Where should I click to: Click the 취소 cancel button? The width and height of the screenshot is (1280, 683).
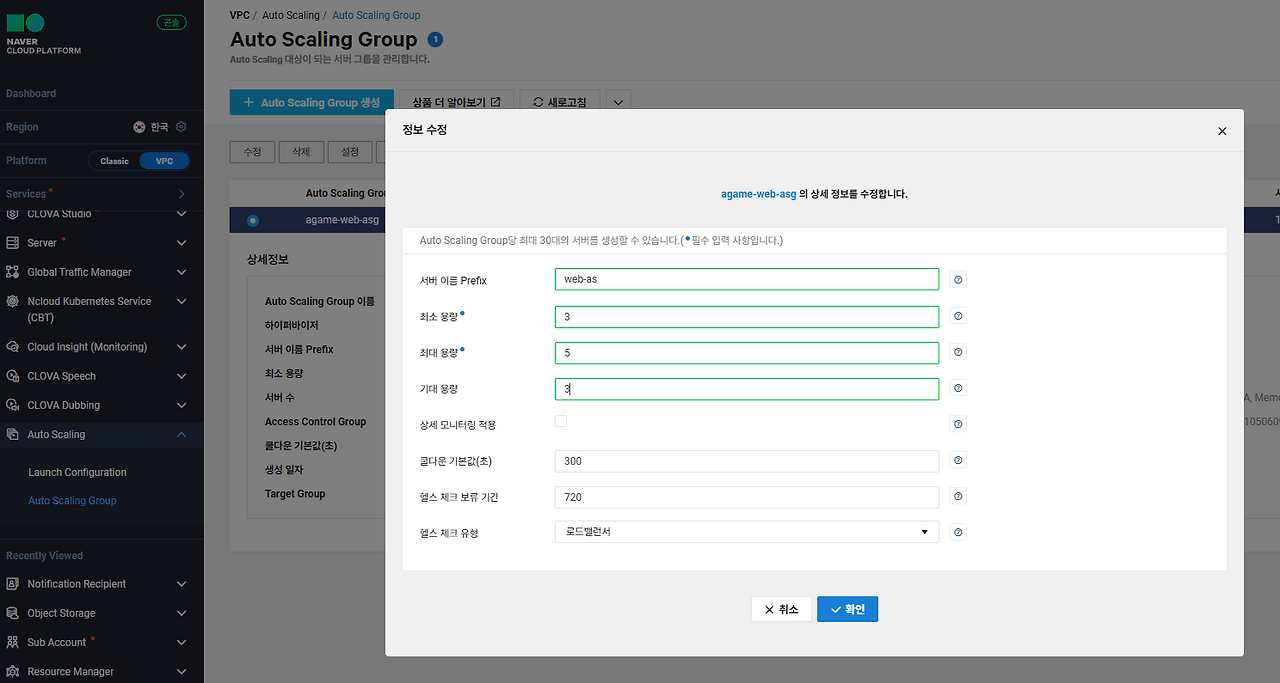[x=781, y=609]
